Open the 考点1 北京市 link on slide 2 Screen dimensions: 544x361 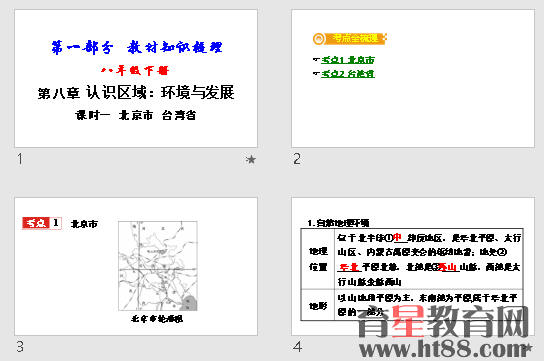pos(348,60)
